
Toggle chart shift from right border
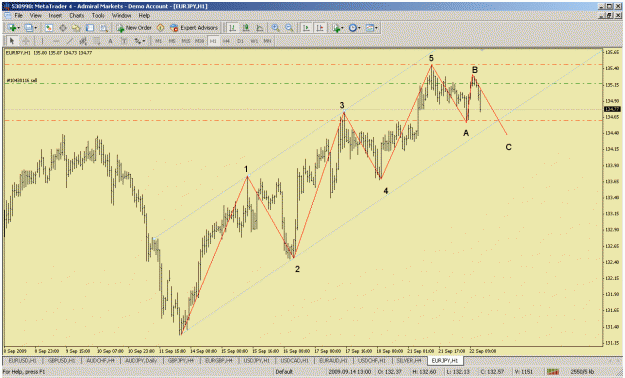point(320,28)
